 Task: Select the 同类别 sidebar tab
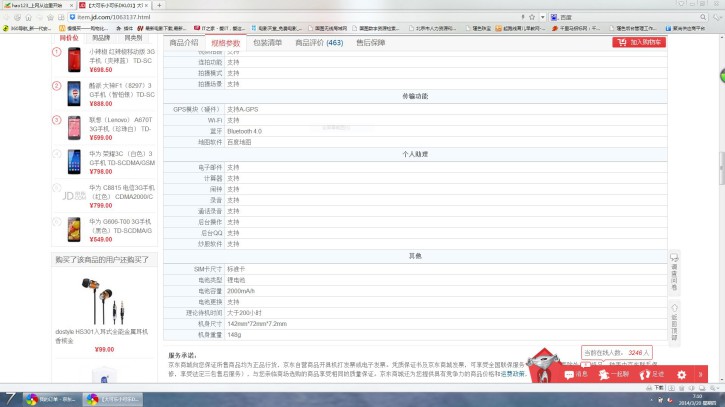[x=133, y=38]
